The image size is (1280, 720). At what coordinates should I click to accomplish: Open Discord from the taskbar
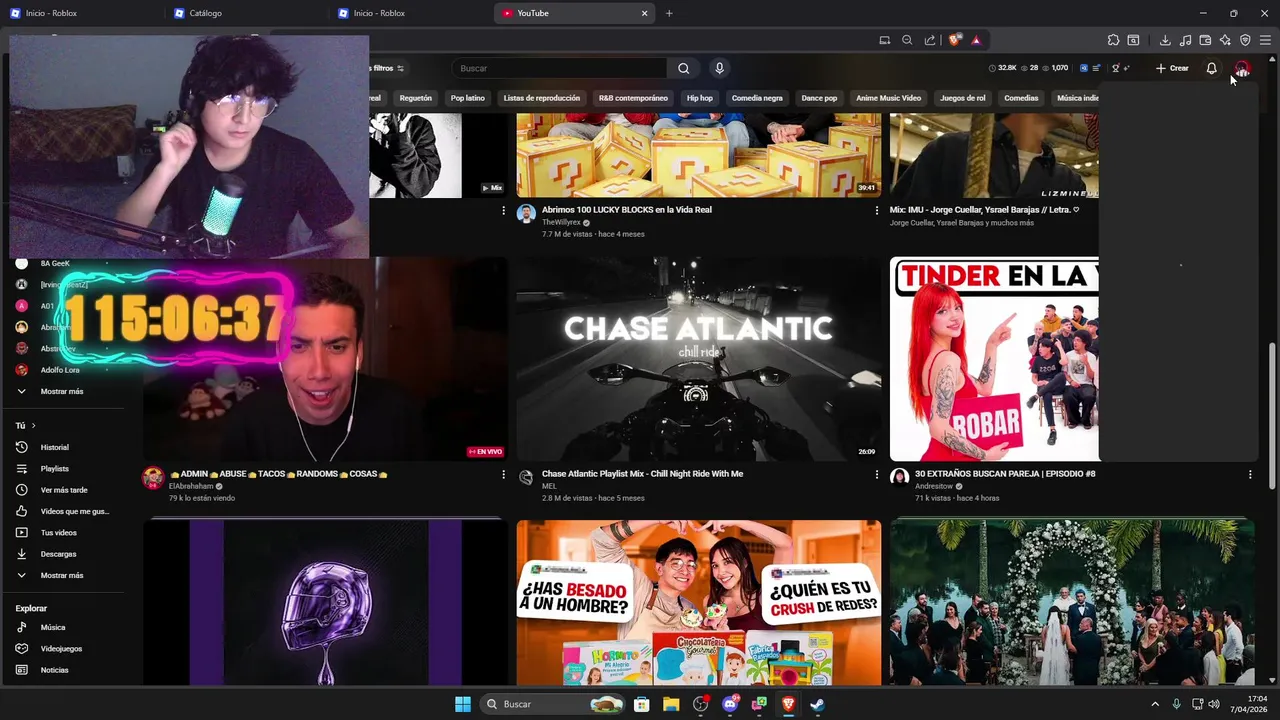730,704
